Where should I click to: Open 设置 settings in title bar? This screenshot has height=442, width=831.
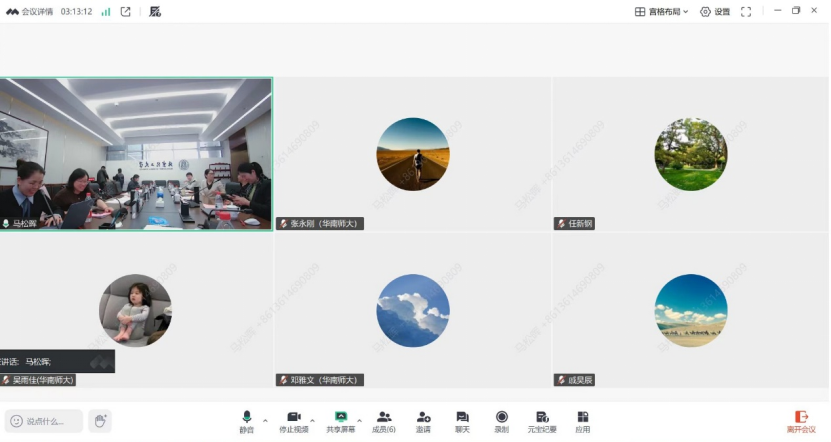point(715,12)
